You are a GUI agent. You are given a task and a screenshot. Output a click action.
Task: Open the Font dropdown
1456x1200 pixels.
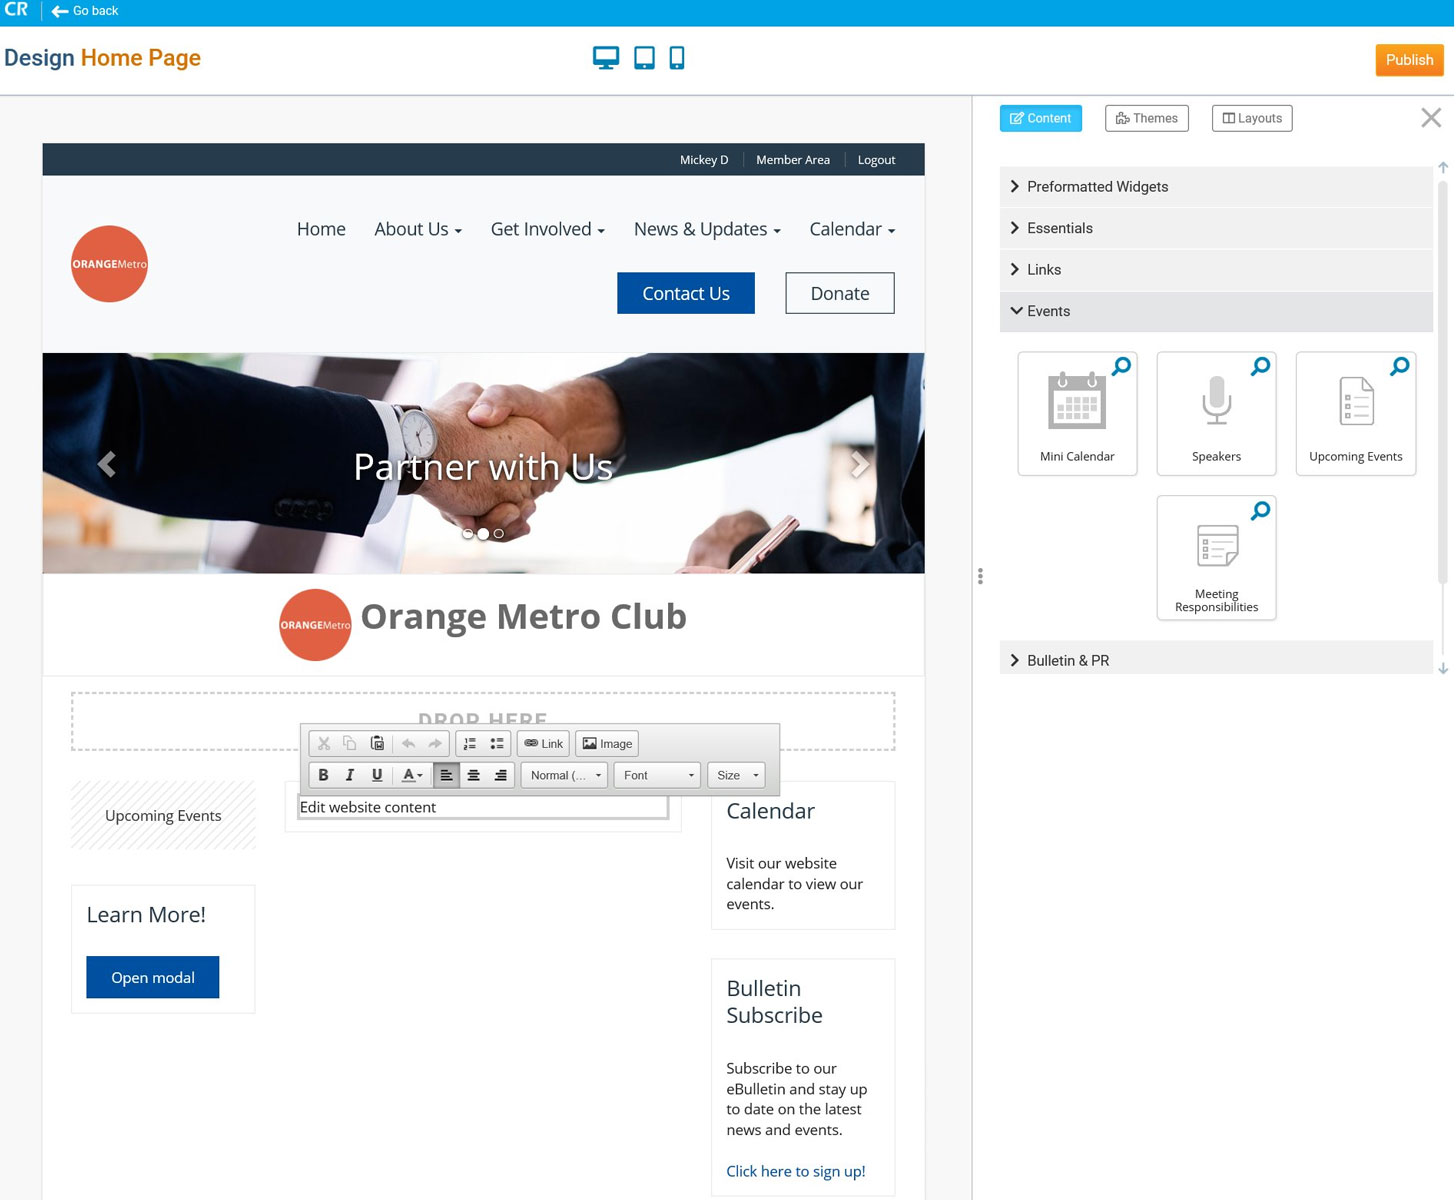(658, 775)
